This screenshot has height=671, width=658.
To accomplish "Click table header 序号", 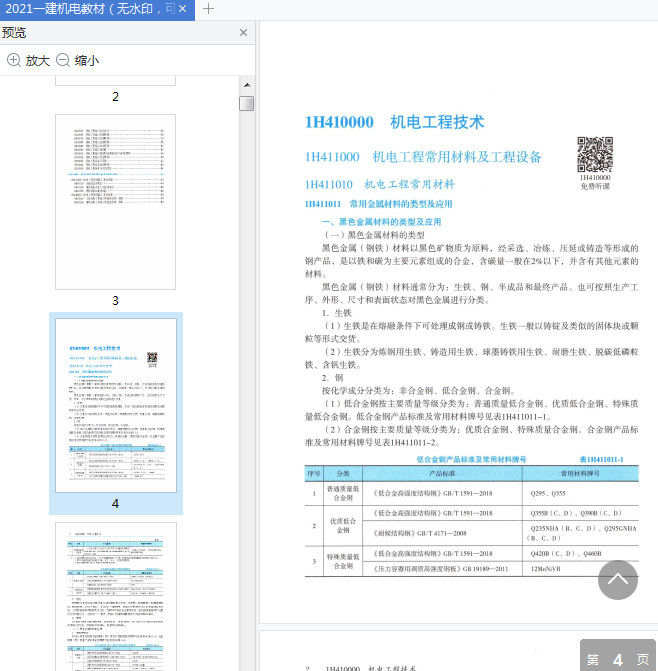I will click(x=314, y=473).
